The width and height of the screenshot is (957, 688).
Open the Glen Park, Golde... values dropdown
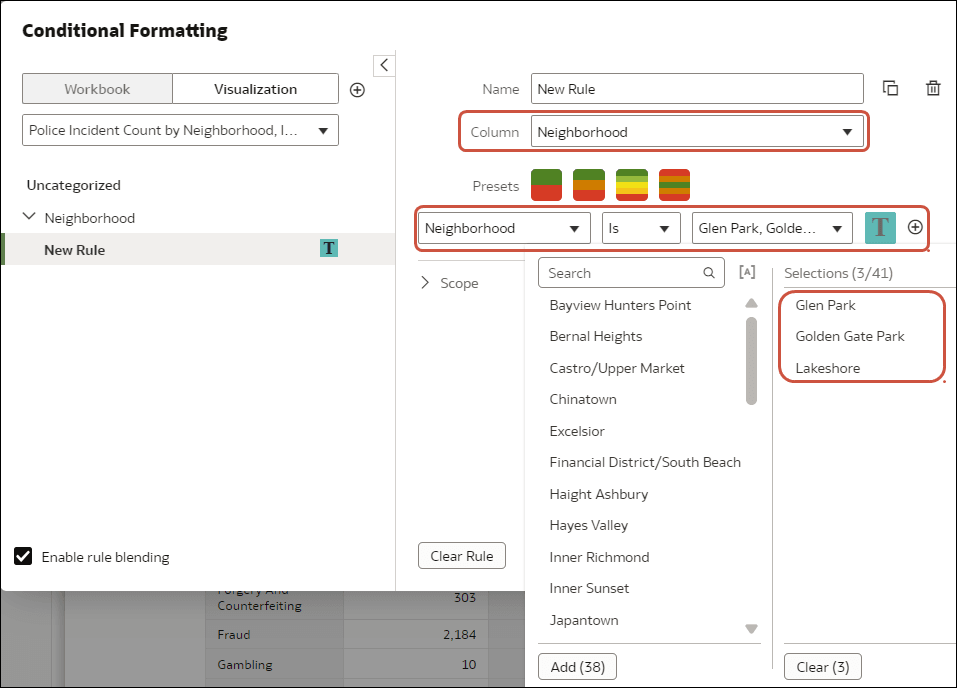point(771,228)
